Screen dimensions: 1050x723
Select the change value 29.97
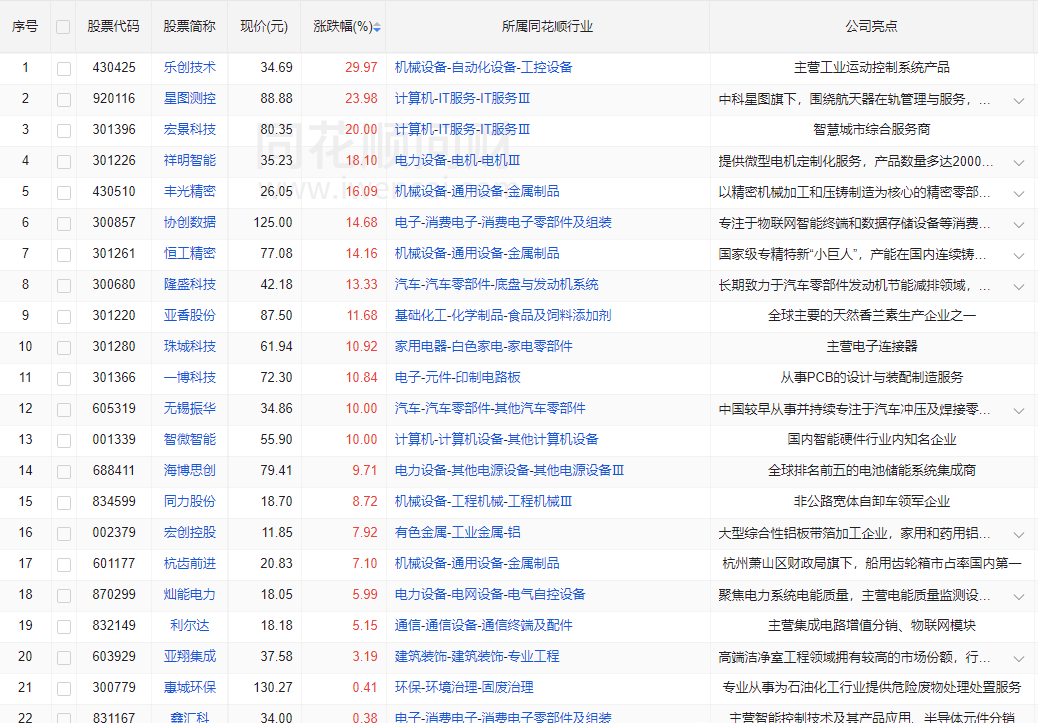(x=361, y=67)
